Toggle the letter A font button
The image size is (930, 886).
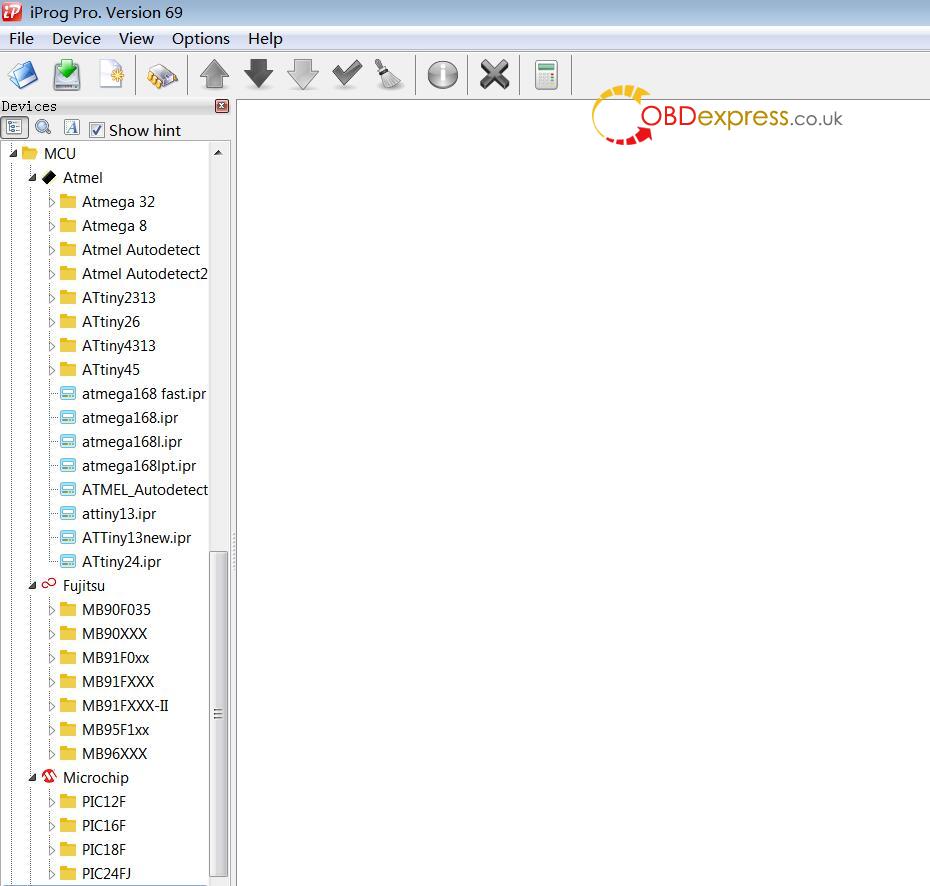[71, 128]
